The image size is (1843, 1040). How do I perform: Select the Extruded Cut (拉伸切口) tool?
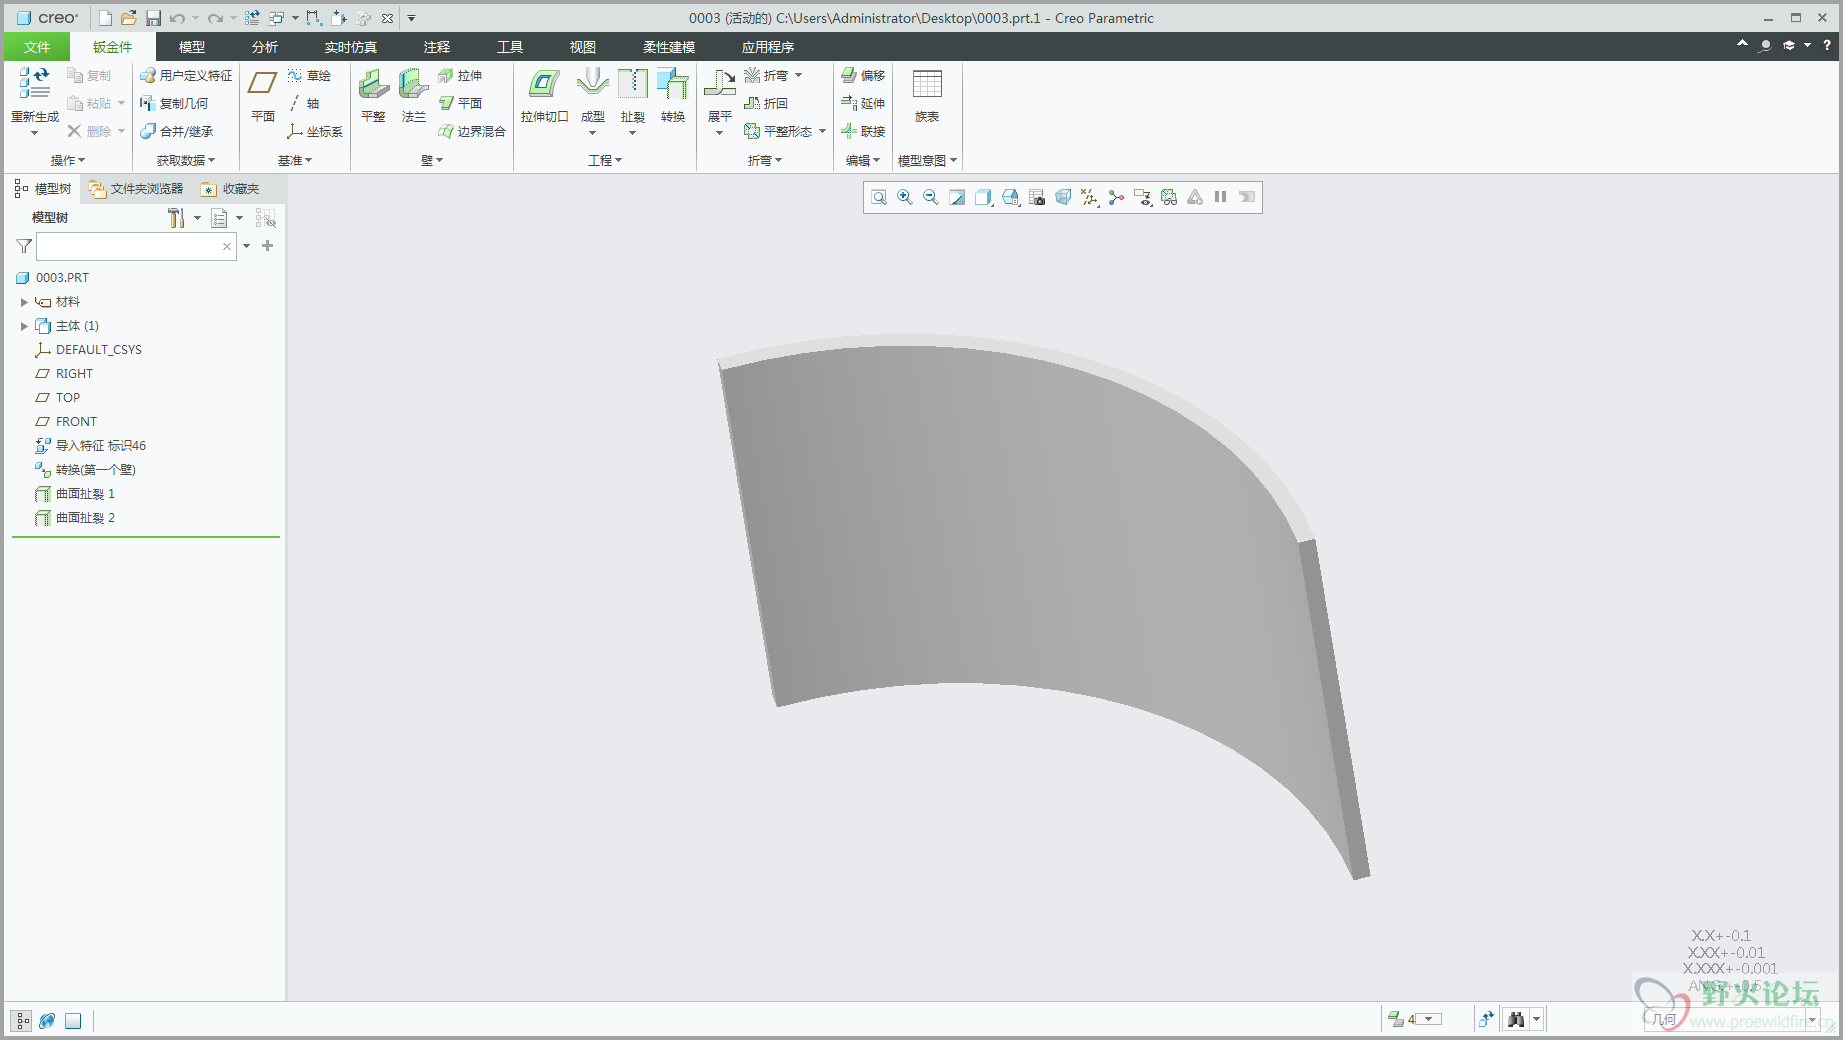click(545, 96)
